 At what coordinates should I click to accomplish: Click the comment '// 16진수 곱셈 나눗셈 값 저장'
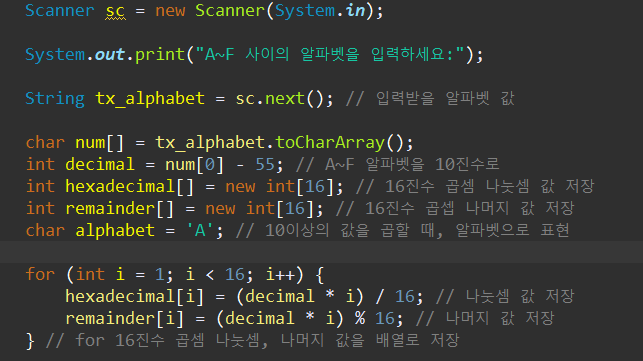click(x=475, y=187)
